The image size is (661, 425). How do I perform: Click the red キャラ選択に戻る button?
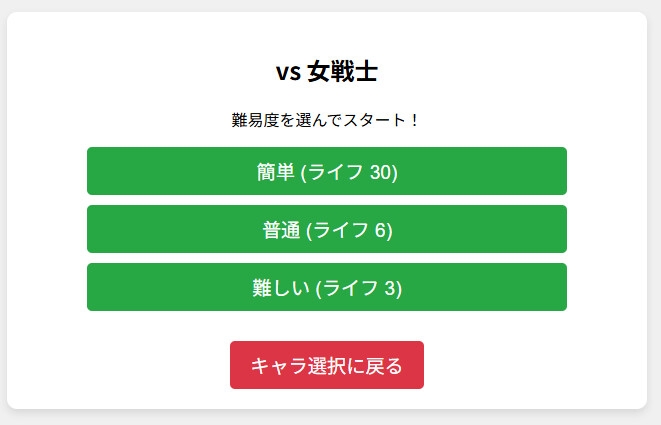point(327,365)
